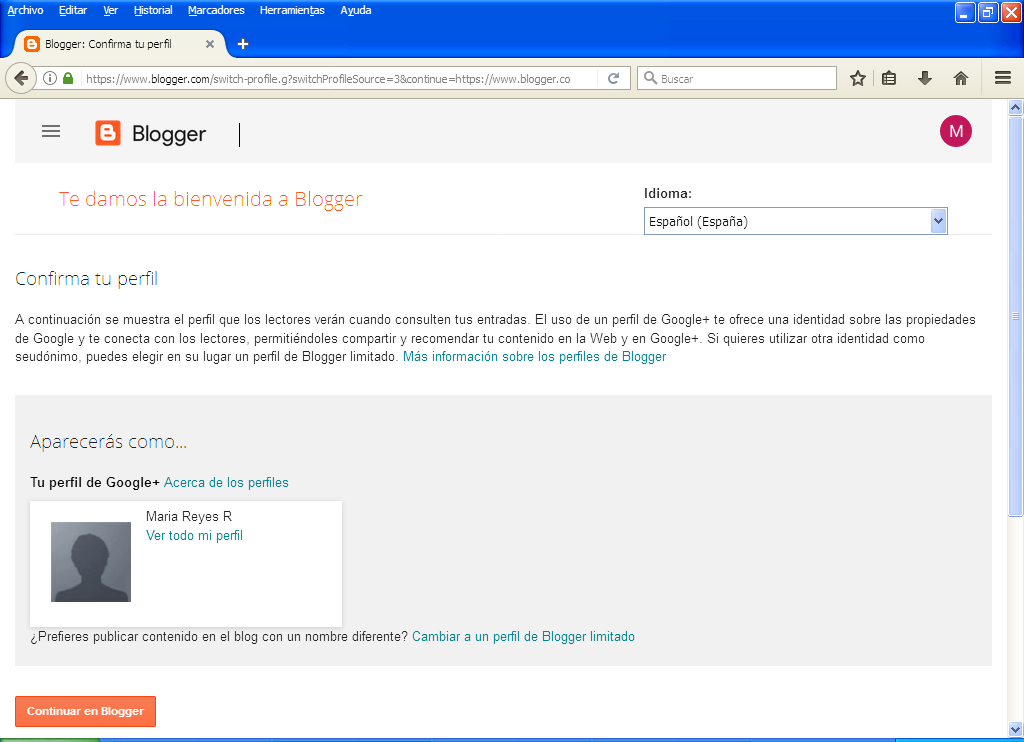Open the downloads arrow panel
Screen dimensions: 1024x742
pos(924,77)
